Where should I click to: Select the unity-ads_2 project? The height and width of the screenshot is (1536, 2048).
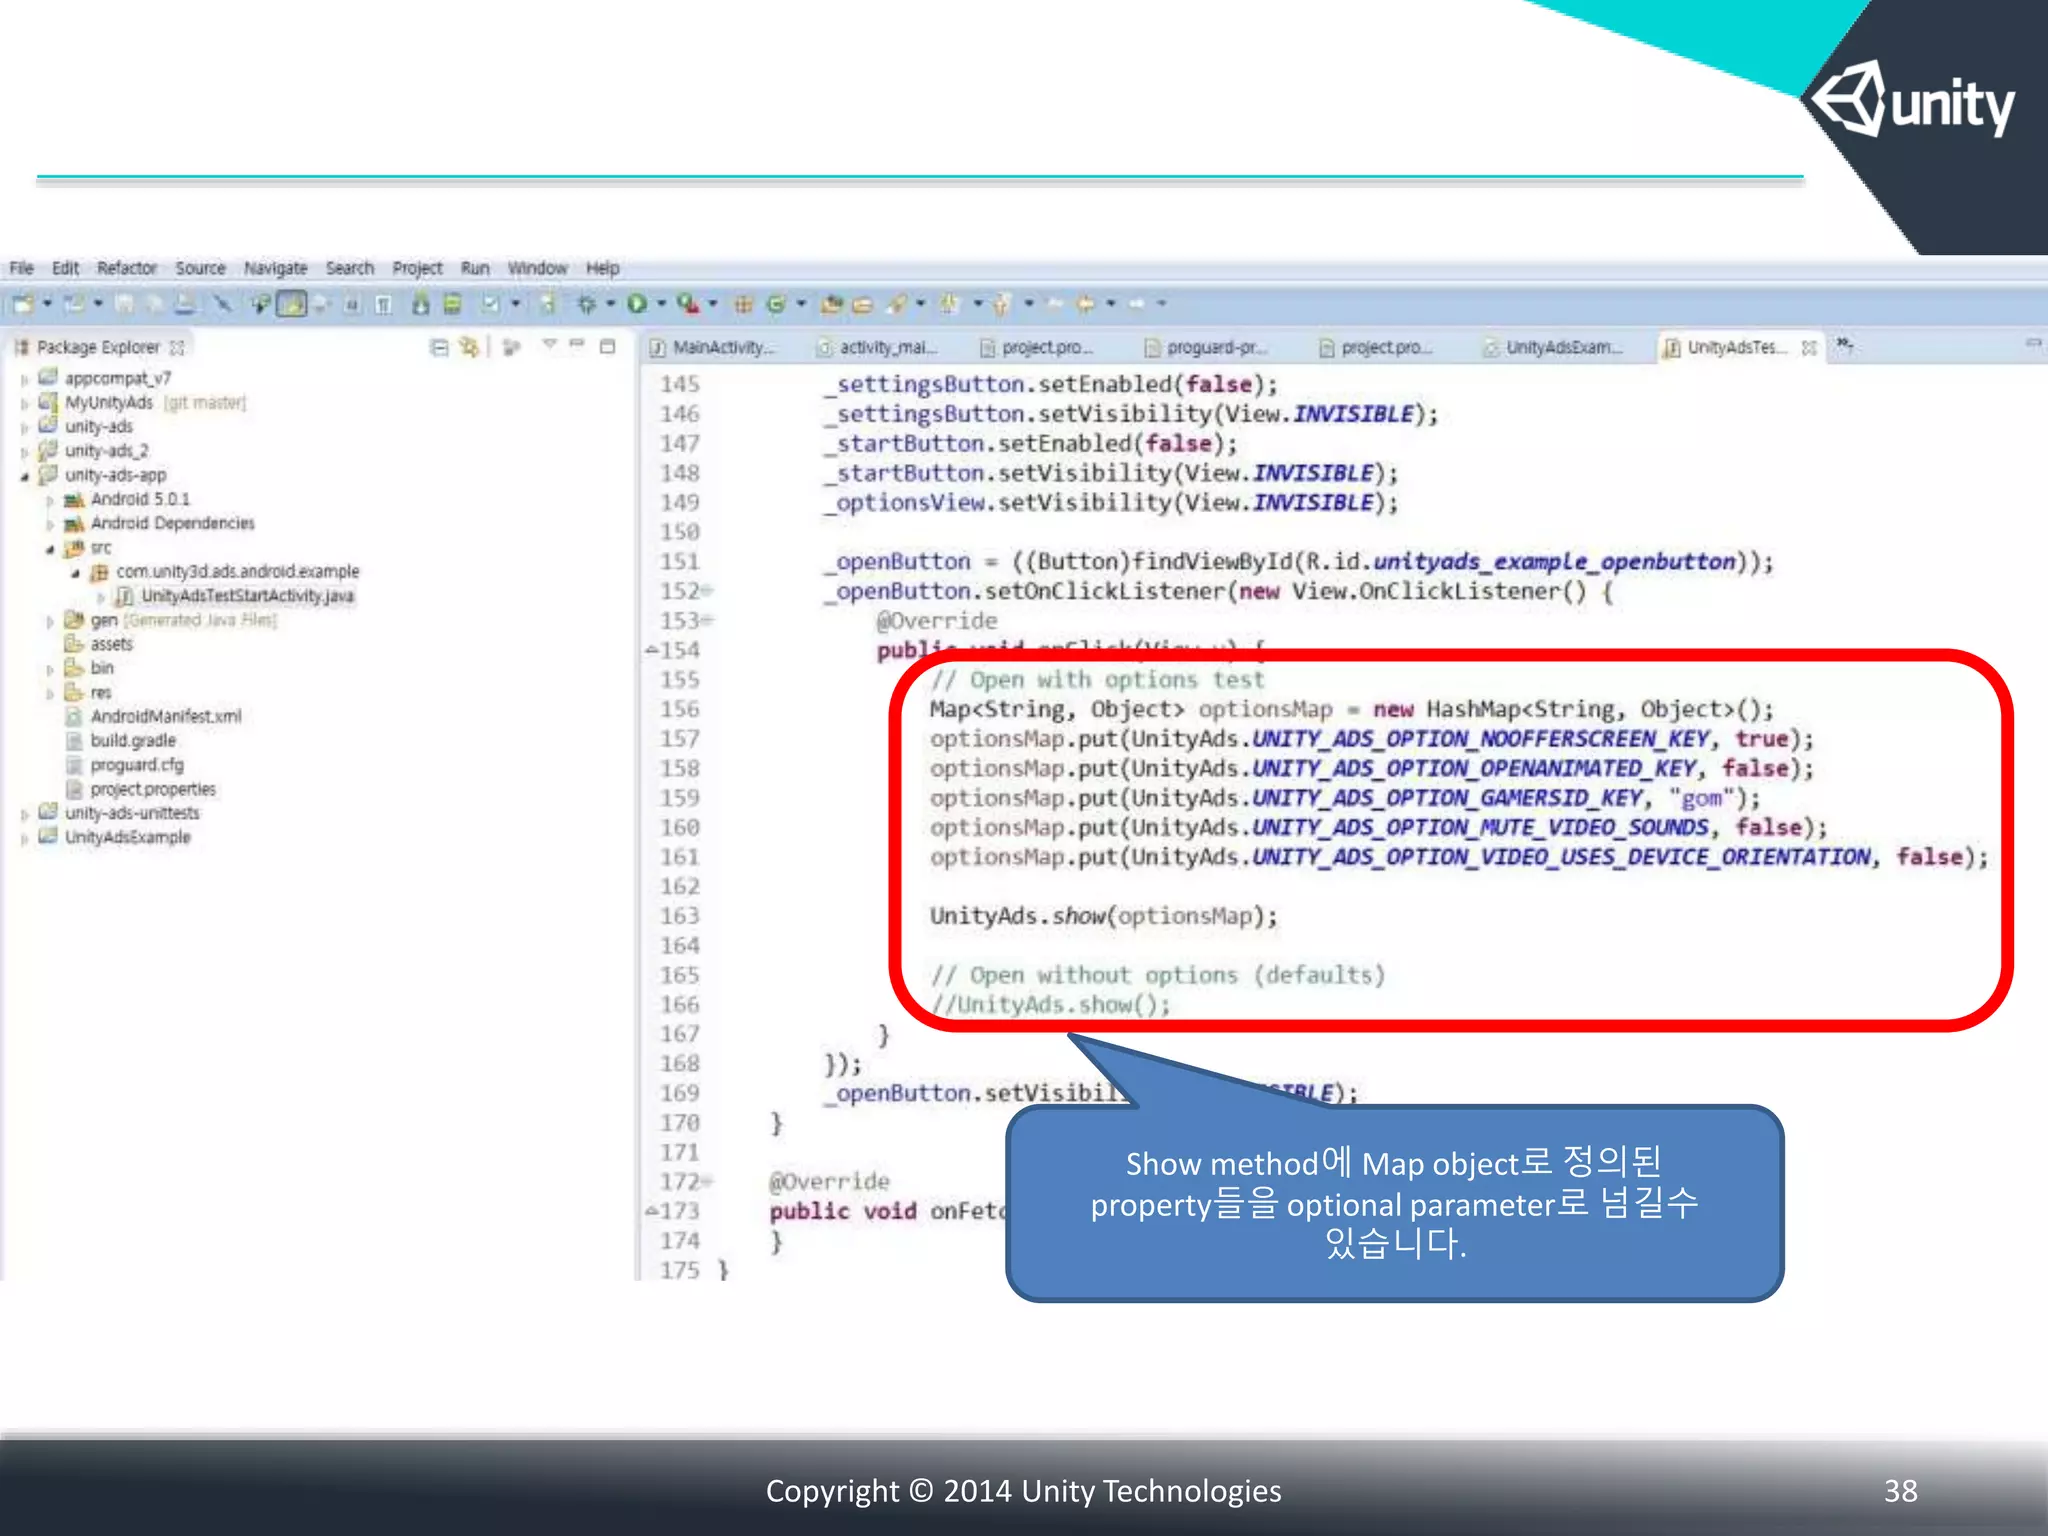click(106, 451)
